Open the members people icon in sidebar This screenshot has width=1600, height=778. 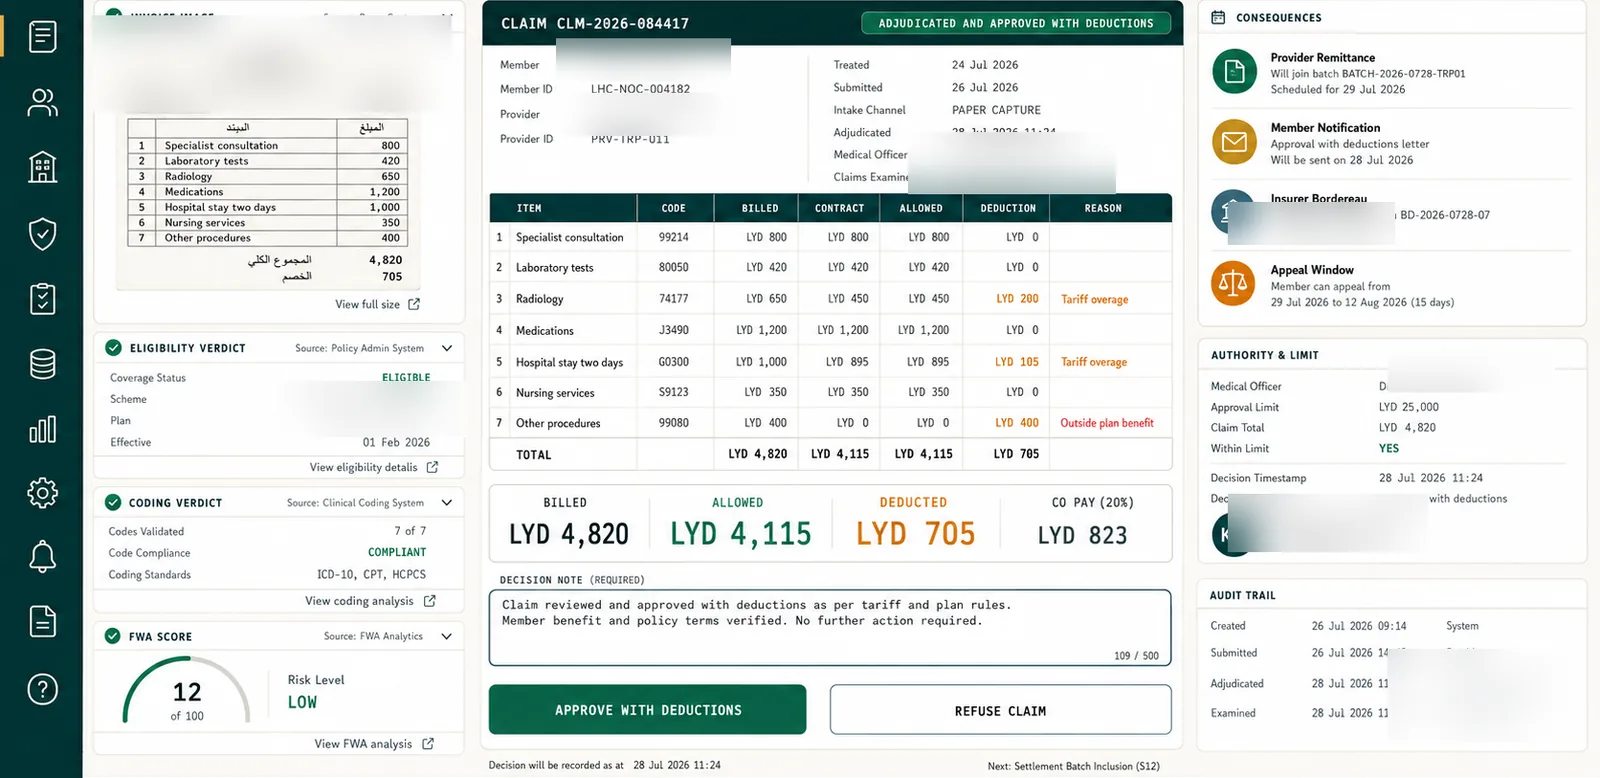(x=42, y=102)
